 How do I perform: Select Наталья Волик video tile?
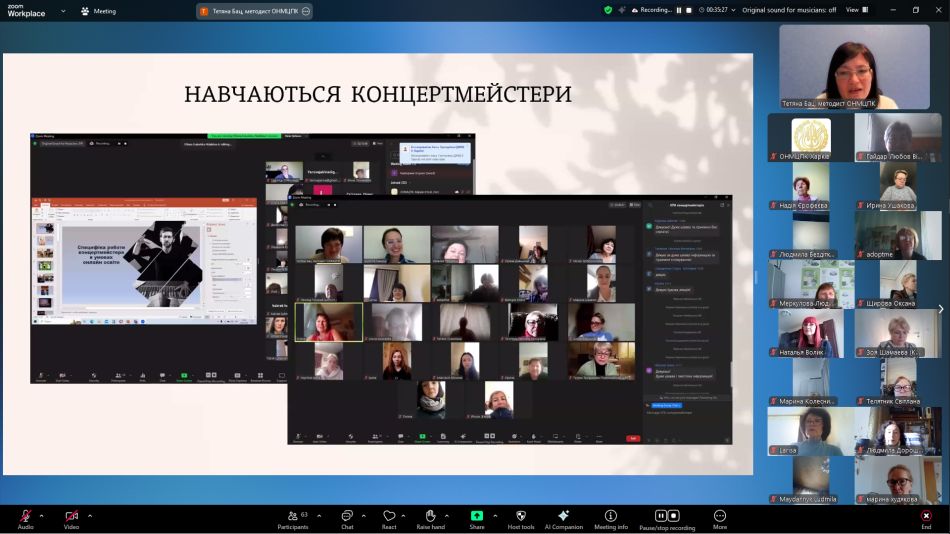pyautogui.click(x=811, y=333)
